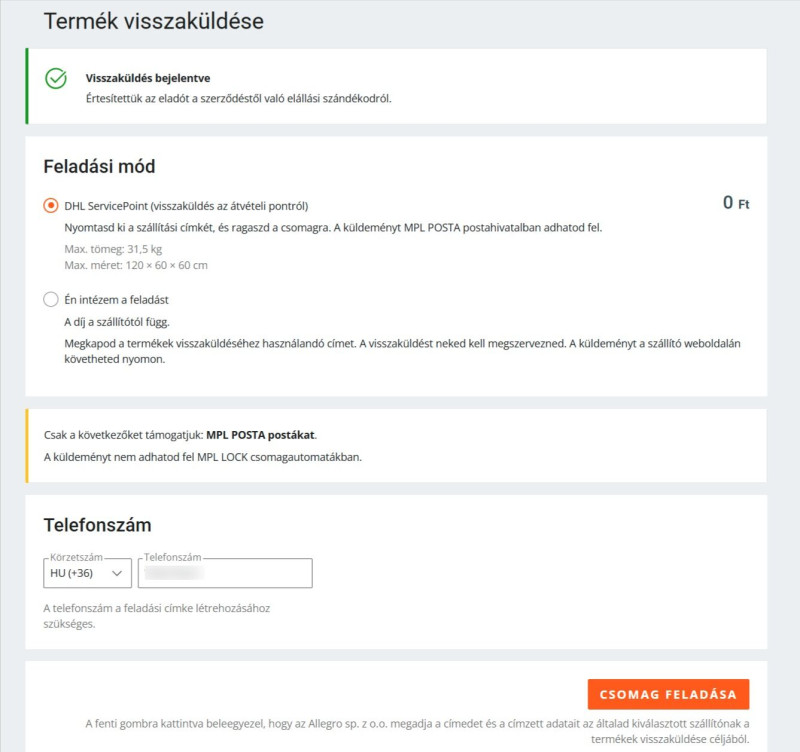Click the "Max. méret: 120 × 60 × 60 cm" line
The width and height of the screenshot is (800, 752).
click(x=136, y=265)
